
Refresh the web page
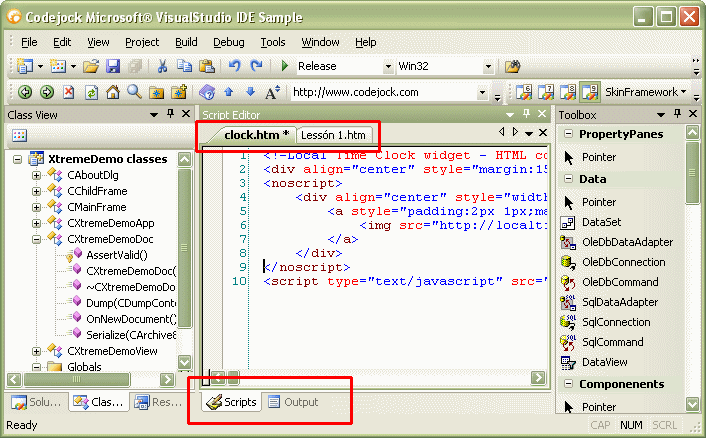point(91,93)
